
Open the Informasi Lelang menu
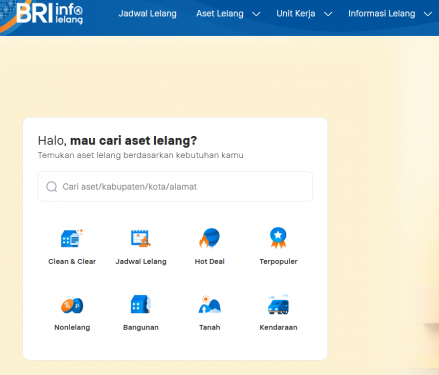(382, 14)
